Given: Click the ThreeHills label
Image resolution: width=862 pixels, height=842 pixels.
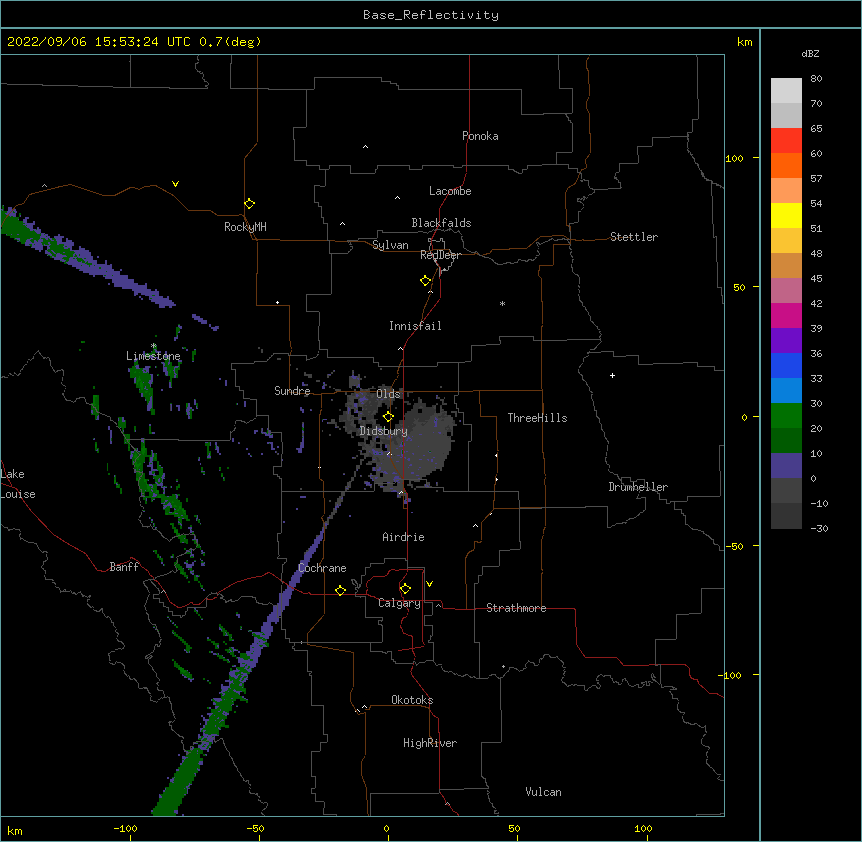Looking at the screenshot, I should point(538,418).
